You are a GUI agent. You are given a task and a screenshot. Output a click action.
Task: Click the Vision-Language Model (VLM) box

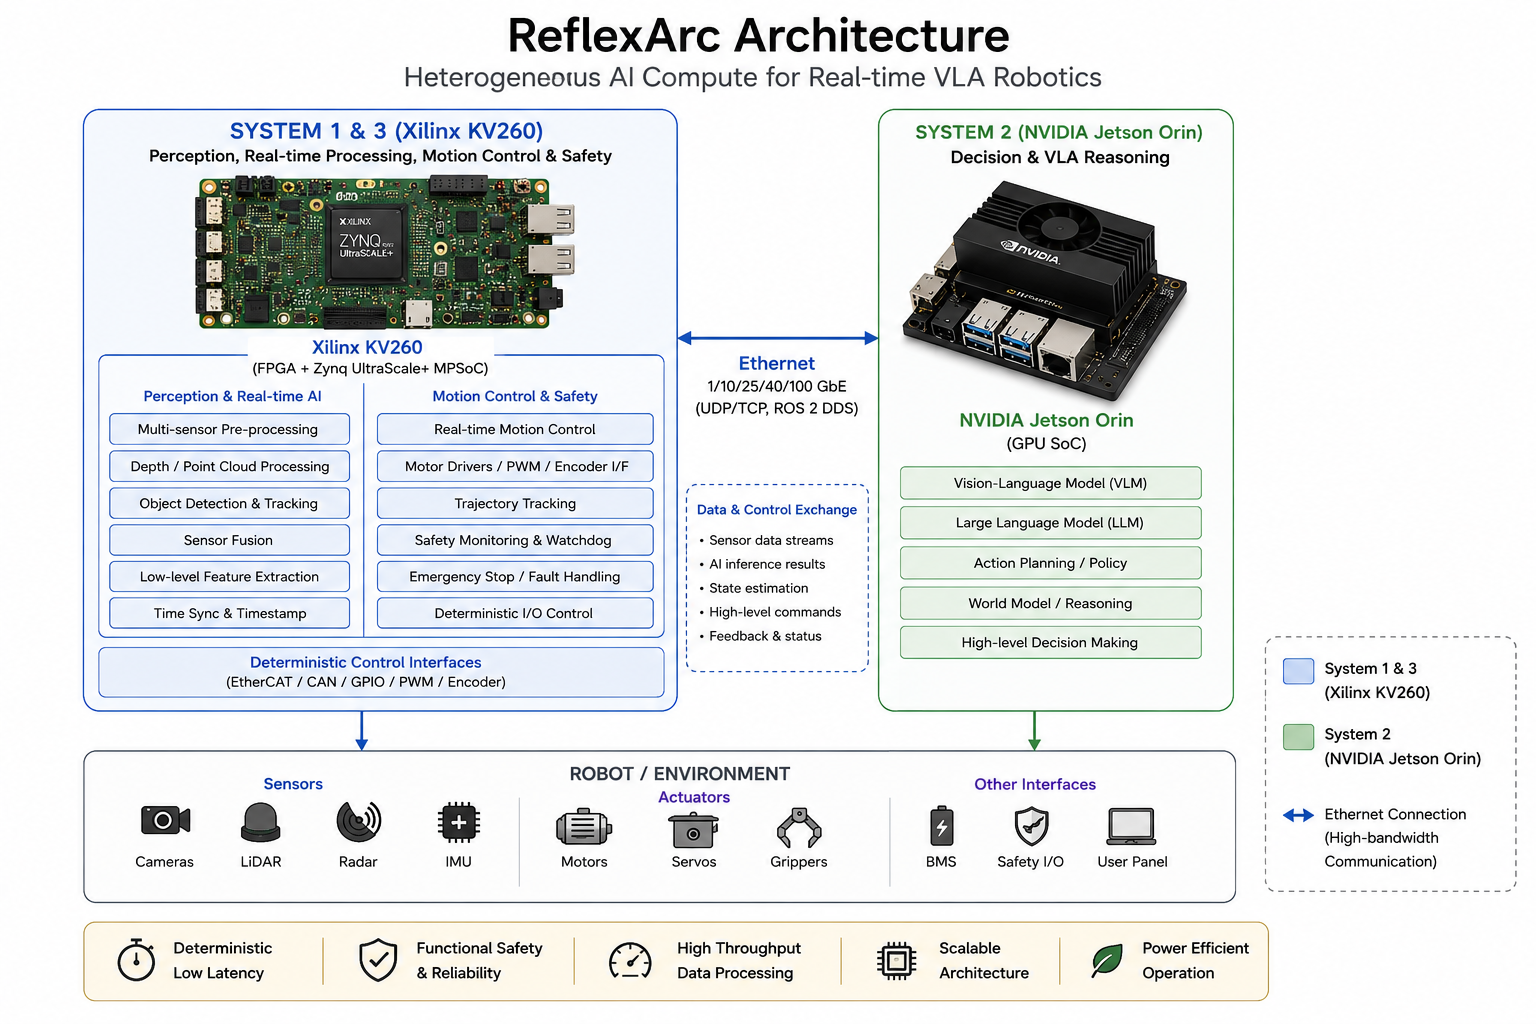pyautogui.click(x=1050, y=483)
